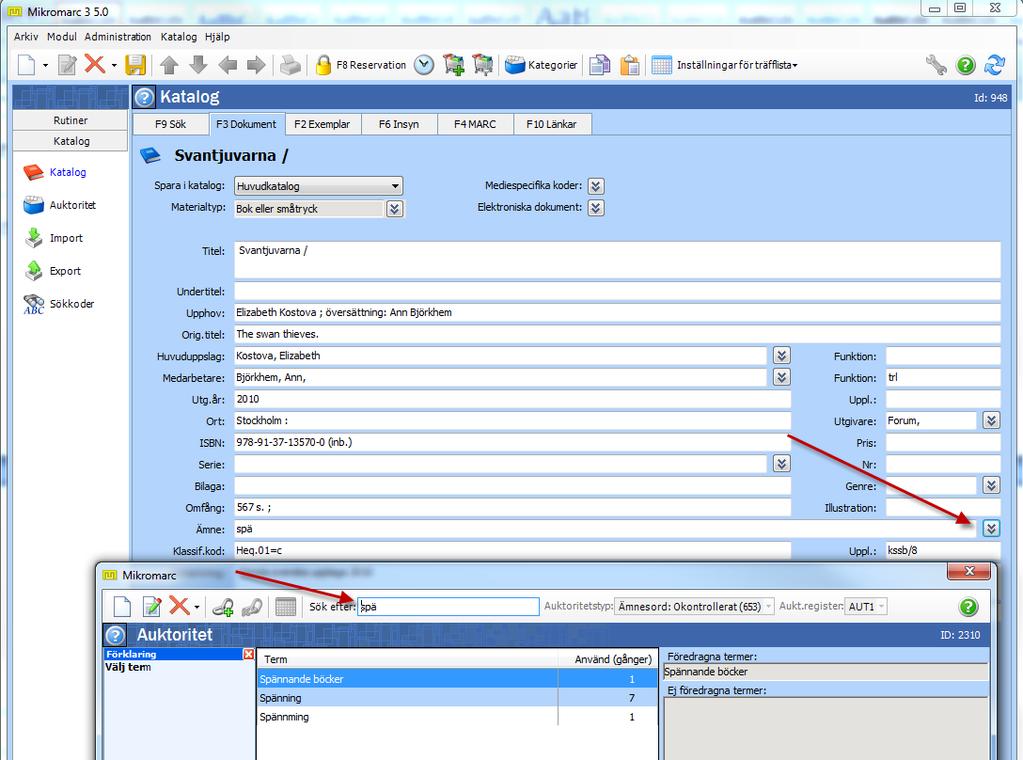Open the Auktoritetstyp dropdown

click(x=695, y=606)
